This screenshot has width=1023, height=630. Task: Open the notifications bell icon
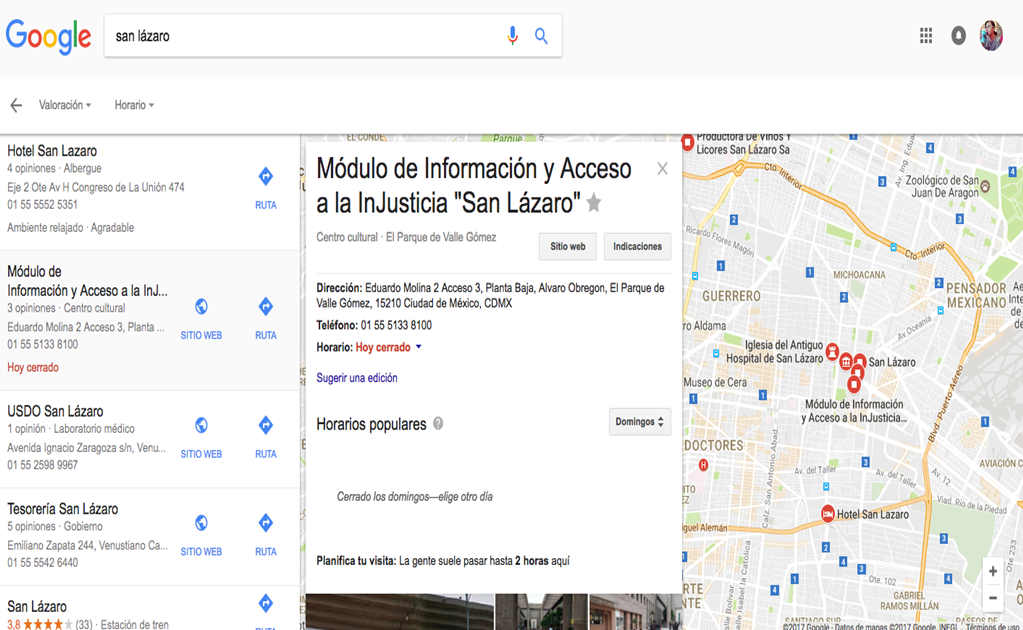(x=958, y=35)
